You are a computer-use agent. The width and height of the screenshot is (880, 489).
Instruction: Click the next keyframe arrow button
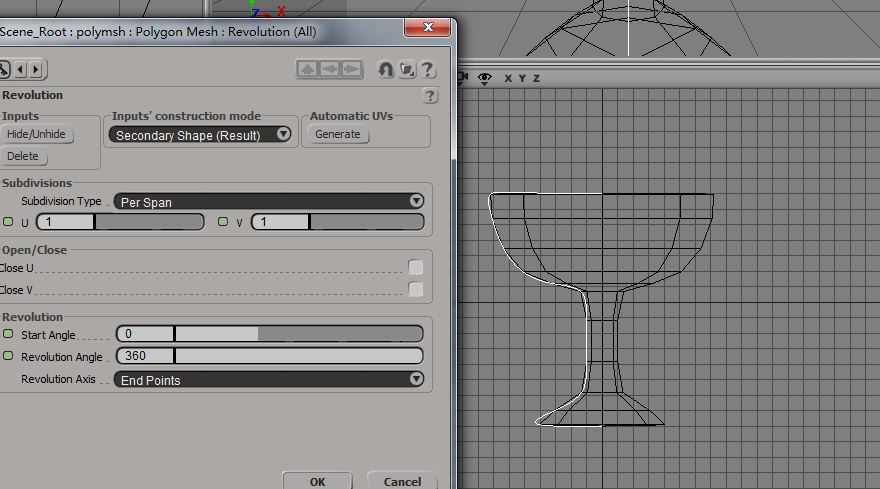coord(36,69)
